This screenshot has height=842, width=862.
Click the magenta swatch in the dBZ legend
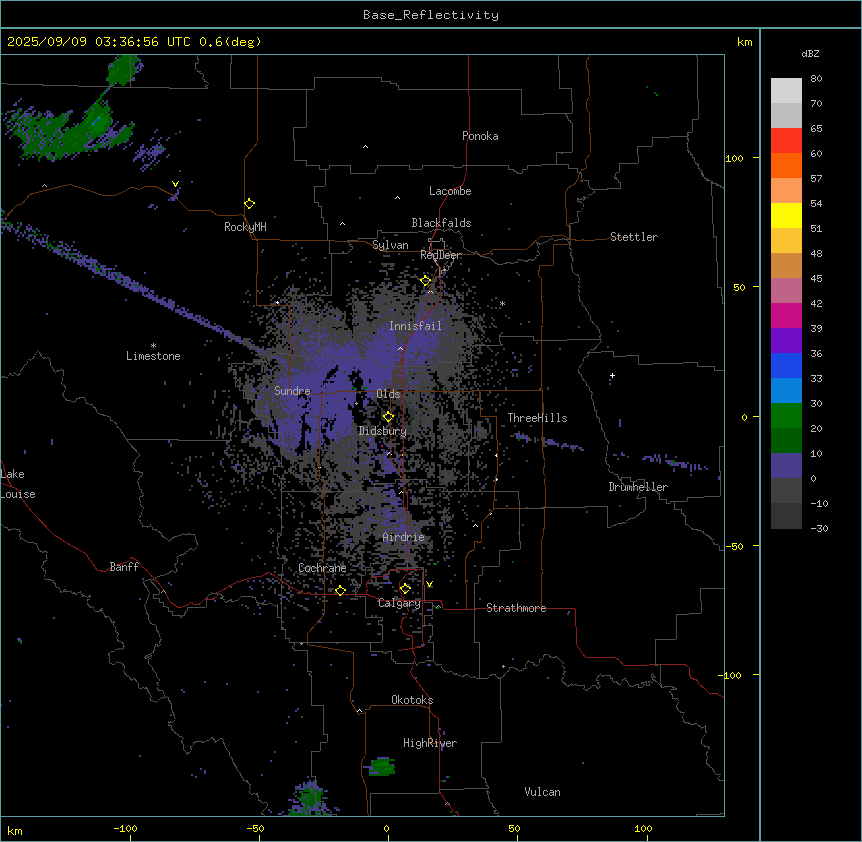click(x=786, y=315)
